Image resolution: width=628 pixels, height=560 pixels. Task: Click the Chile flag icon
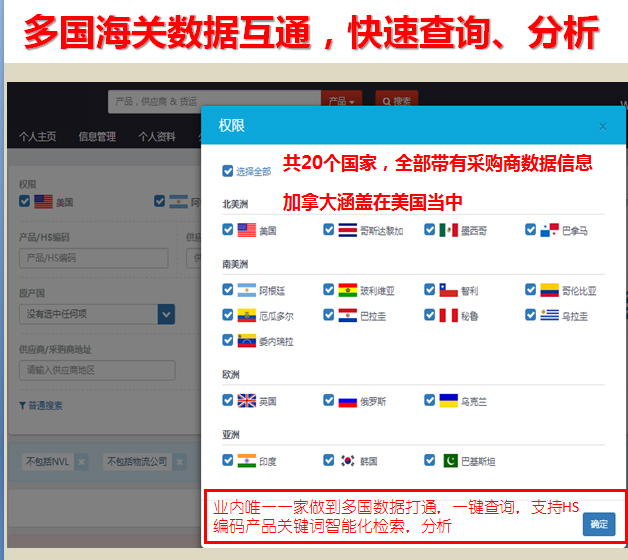449,290
